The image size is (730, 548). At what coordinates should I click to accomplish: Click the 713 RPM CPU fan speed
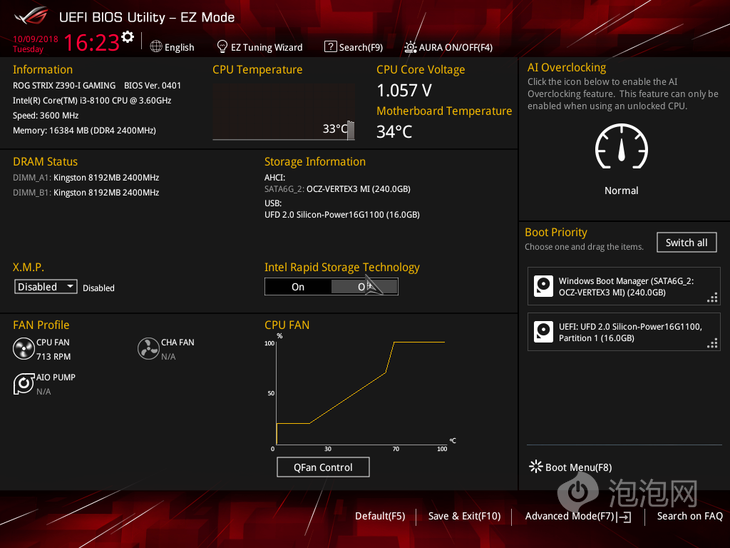coord(54,357)
